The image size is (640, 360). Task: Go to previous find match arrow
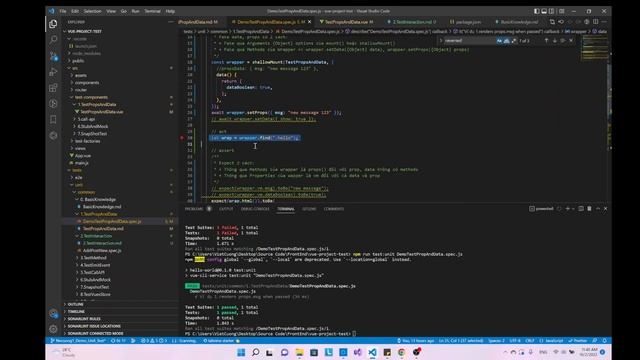pyautogui.click(x=546, y=40)
